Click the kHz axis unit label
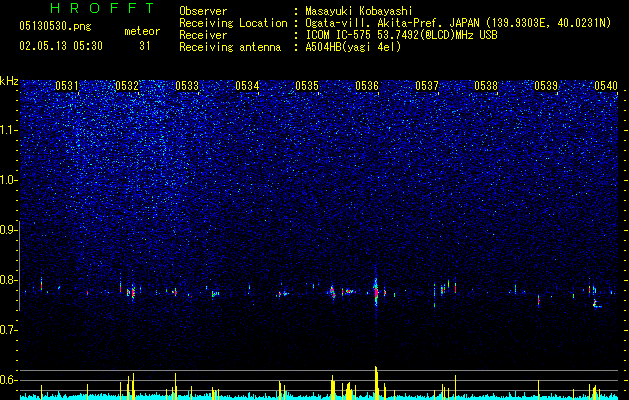Viewport: 629px width, 400px height. tap(9, 81)
